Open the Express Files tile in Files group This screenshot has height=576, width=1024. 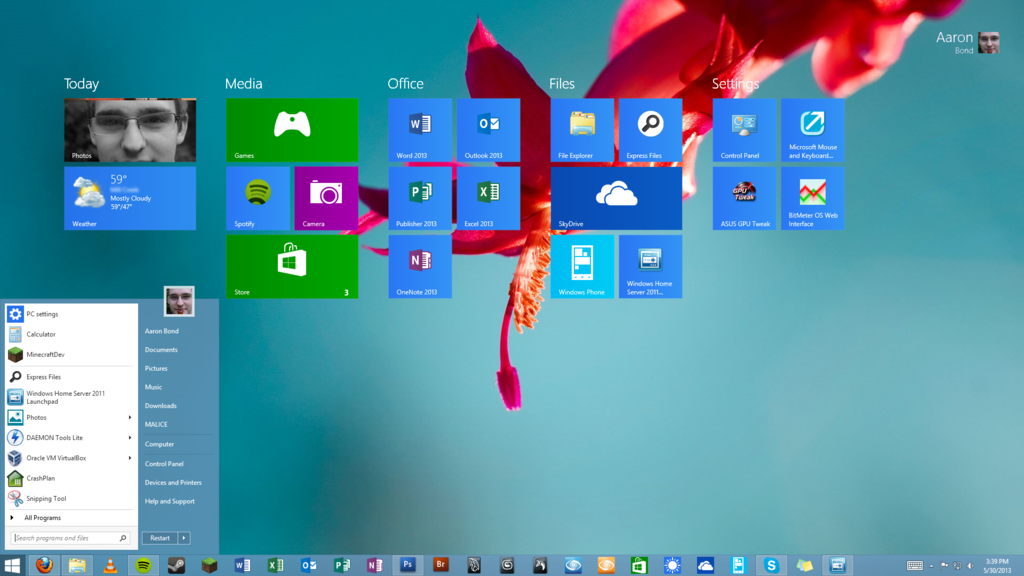point(650,130)
